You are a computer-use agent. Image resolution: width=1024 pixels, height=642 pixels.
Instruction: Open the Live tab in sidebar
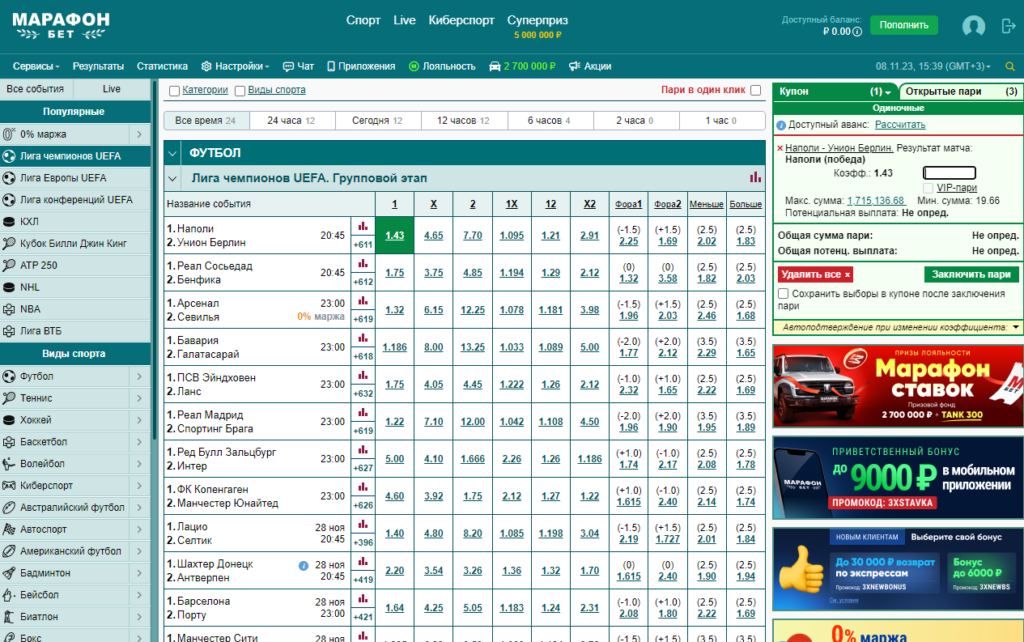point(111,89)
